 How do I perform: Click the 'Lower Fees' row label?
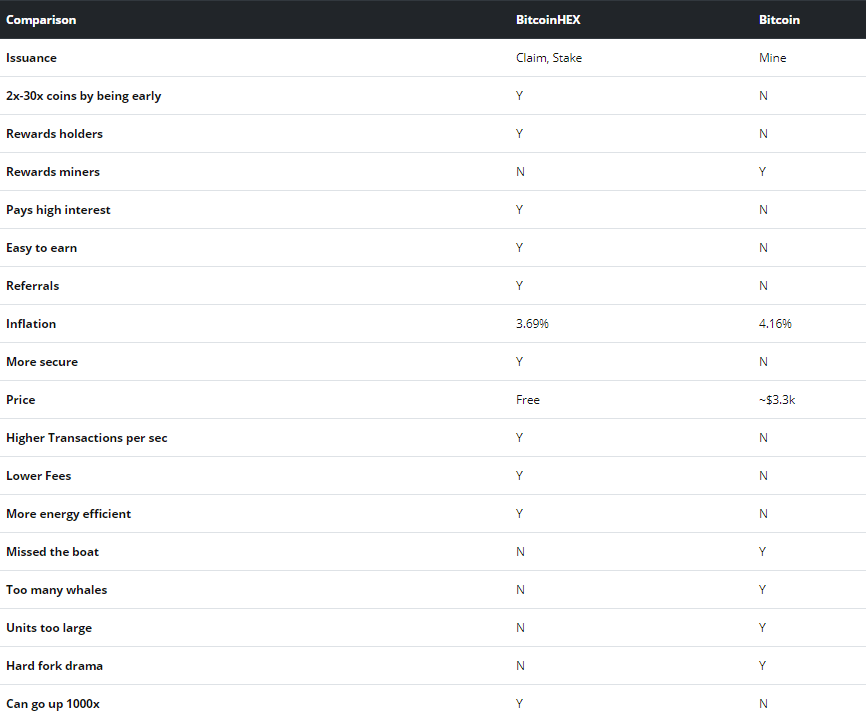tap(39, 476)
